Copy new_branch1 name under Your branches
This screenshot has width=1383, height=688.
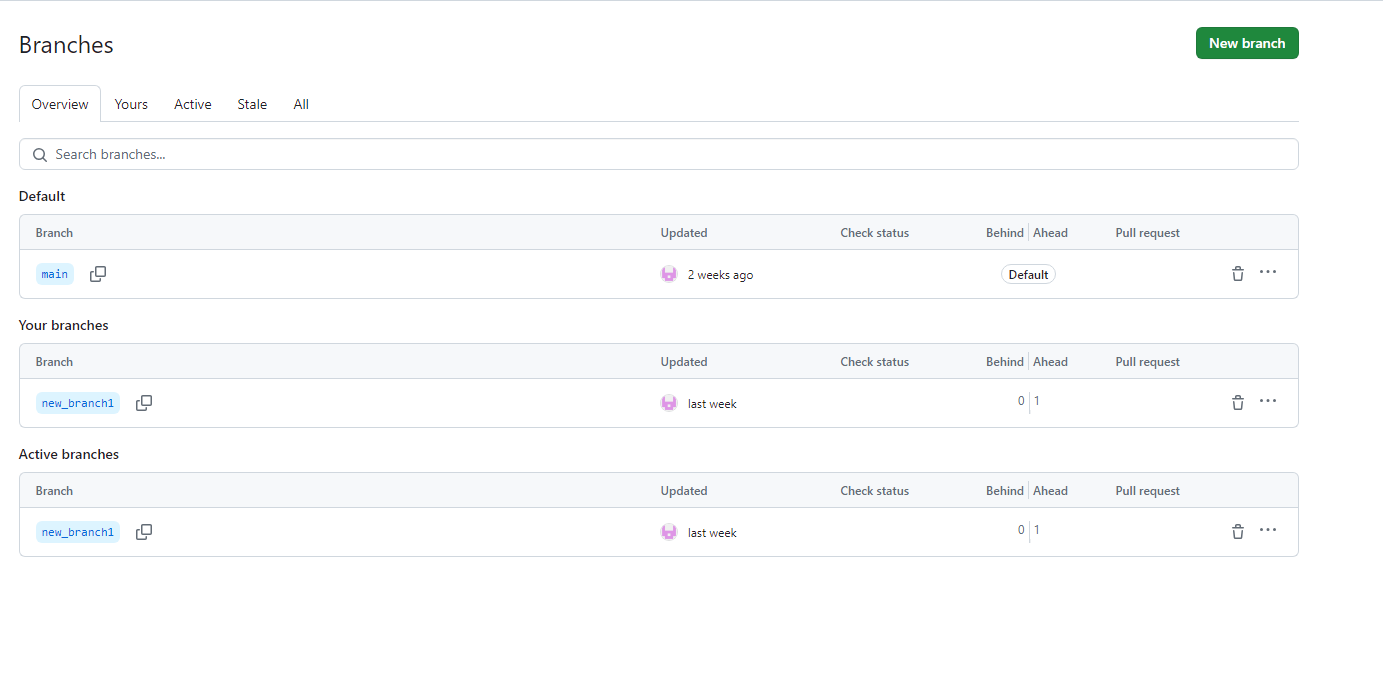point(144,403)
